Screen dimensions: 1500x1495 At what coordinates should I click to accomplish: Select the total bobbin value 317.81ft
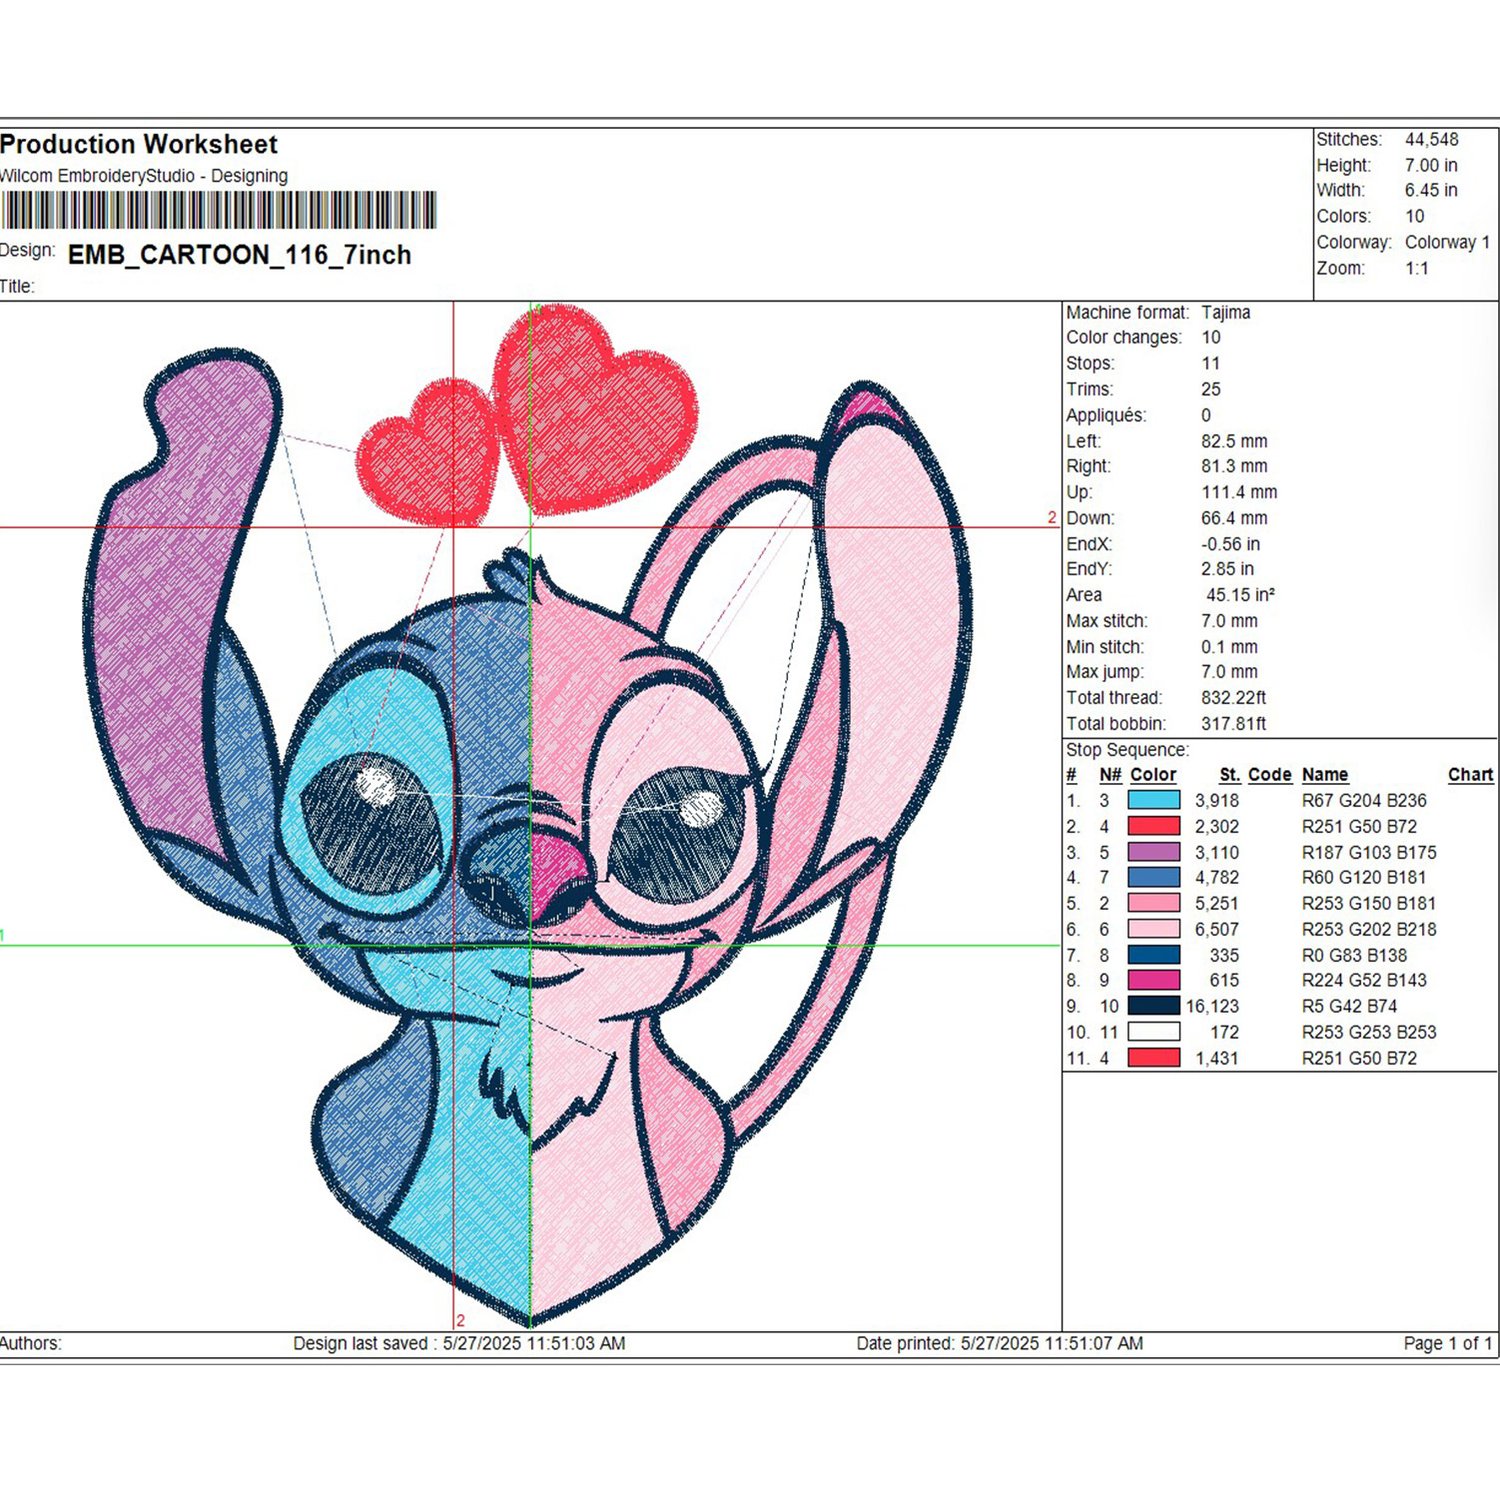coord(1234,724)
